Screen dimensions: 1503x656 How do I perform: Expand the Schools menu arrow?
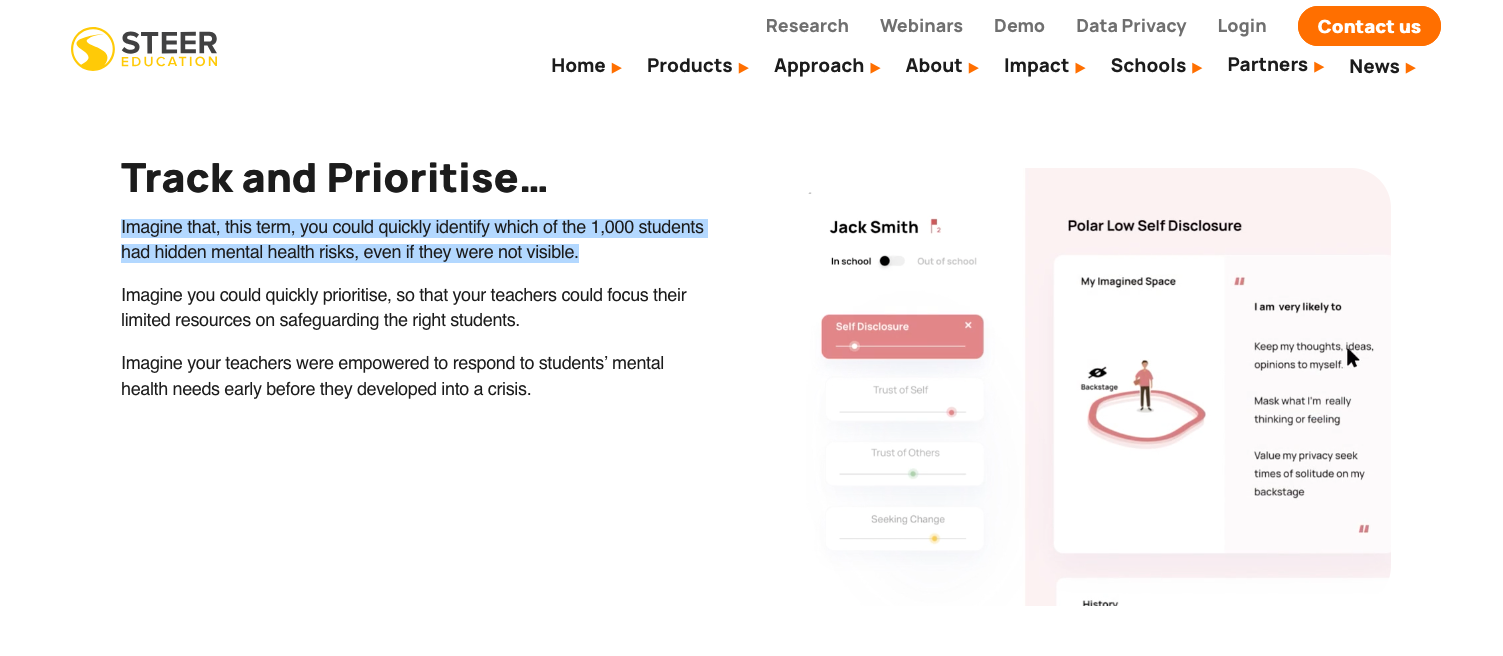1197,68
